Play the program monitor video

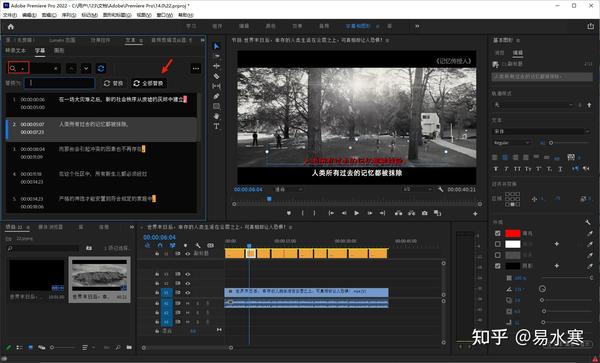[x=357, y=213]
